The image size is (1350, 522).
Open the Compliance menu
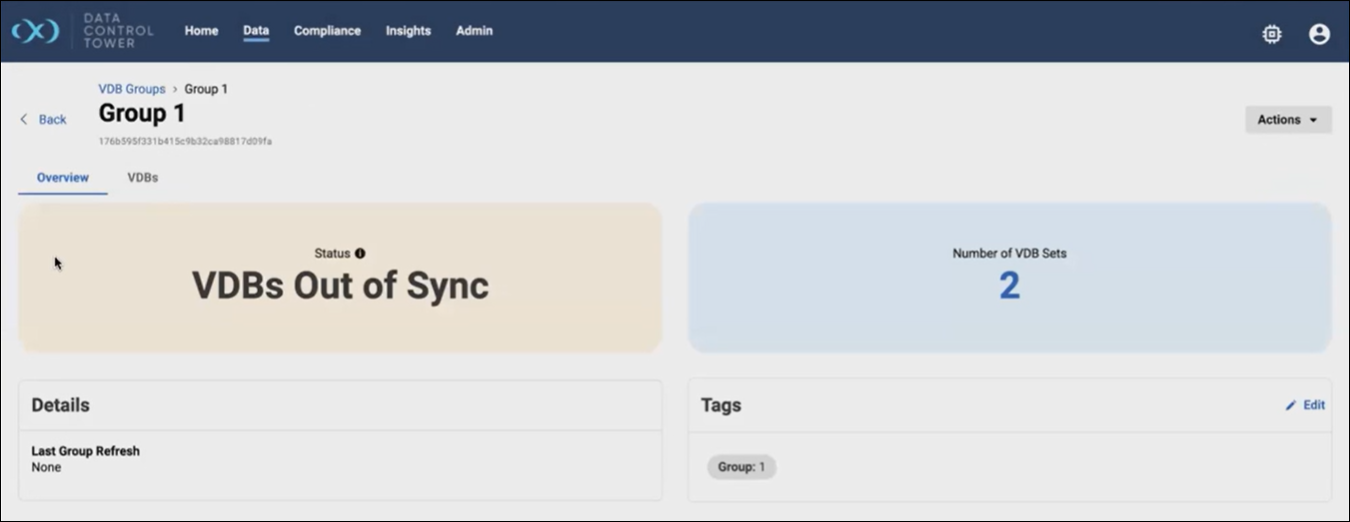tap(327, 31)
